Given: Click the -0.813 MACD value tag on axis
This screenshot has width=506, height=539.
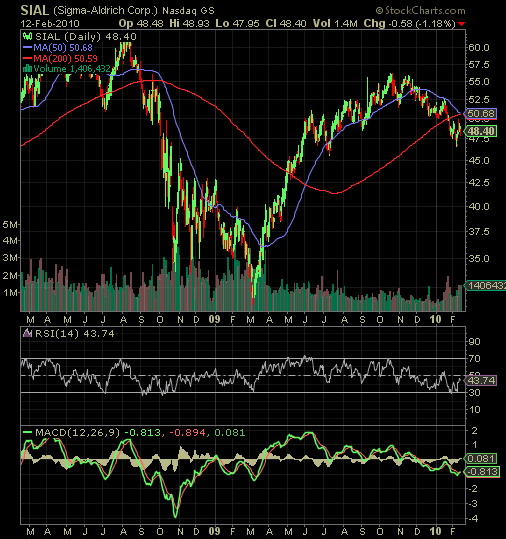Looking at the screenshot, I should [x=481, y=472].
